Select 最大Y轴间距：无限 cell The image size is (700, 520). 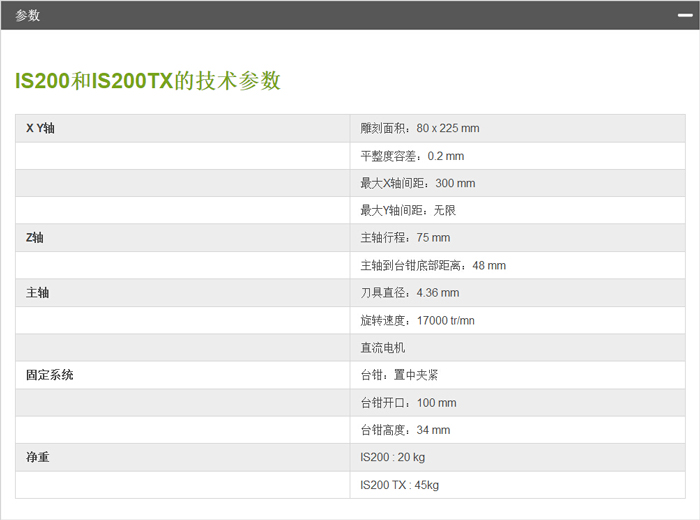(517, 211)
